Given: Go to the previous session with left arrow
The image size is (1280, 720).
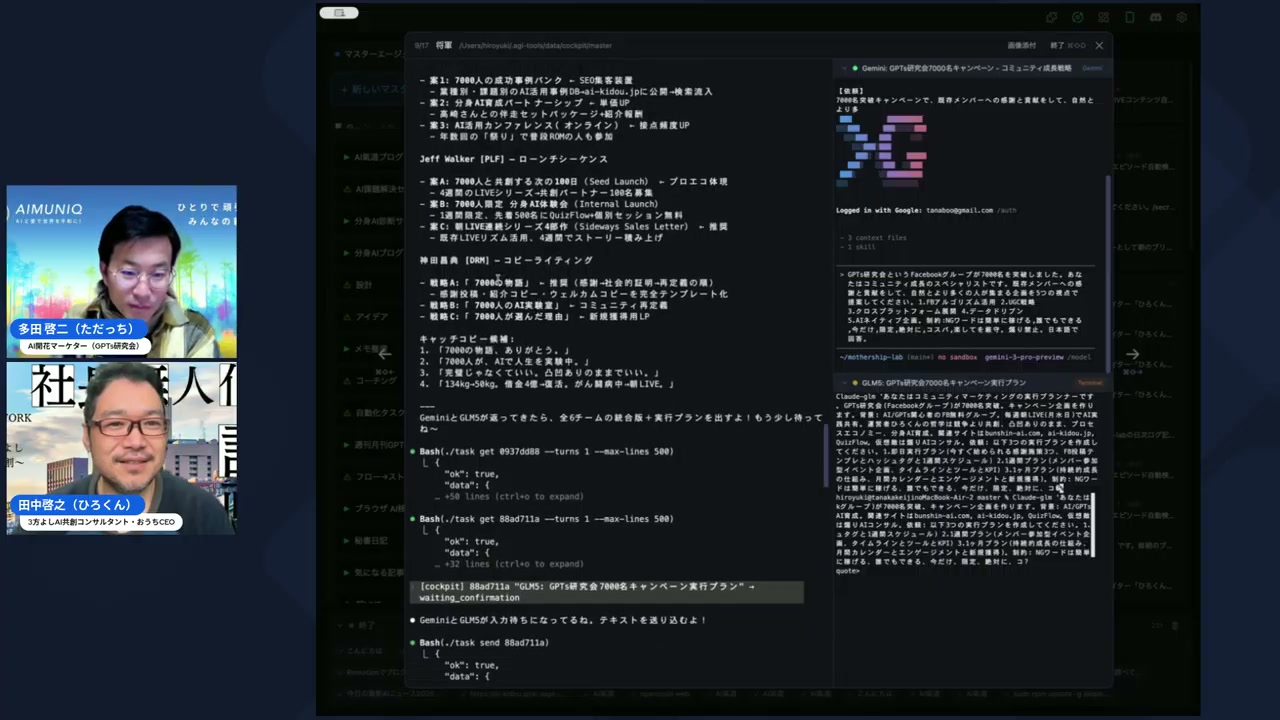Looking at the screenshot, I should 384,353.
